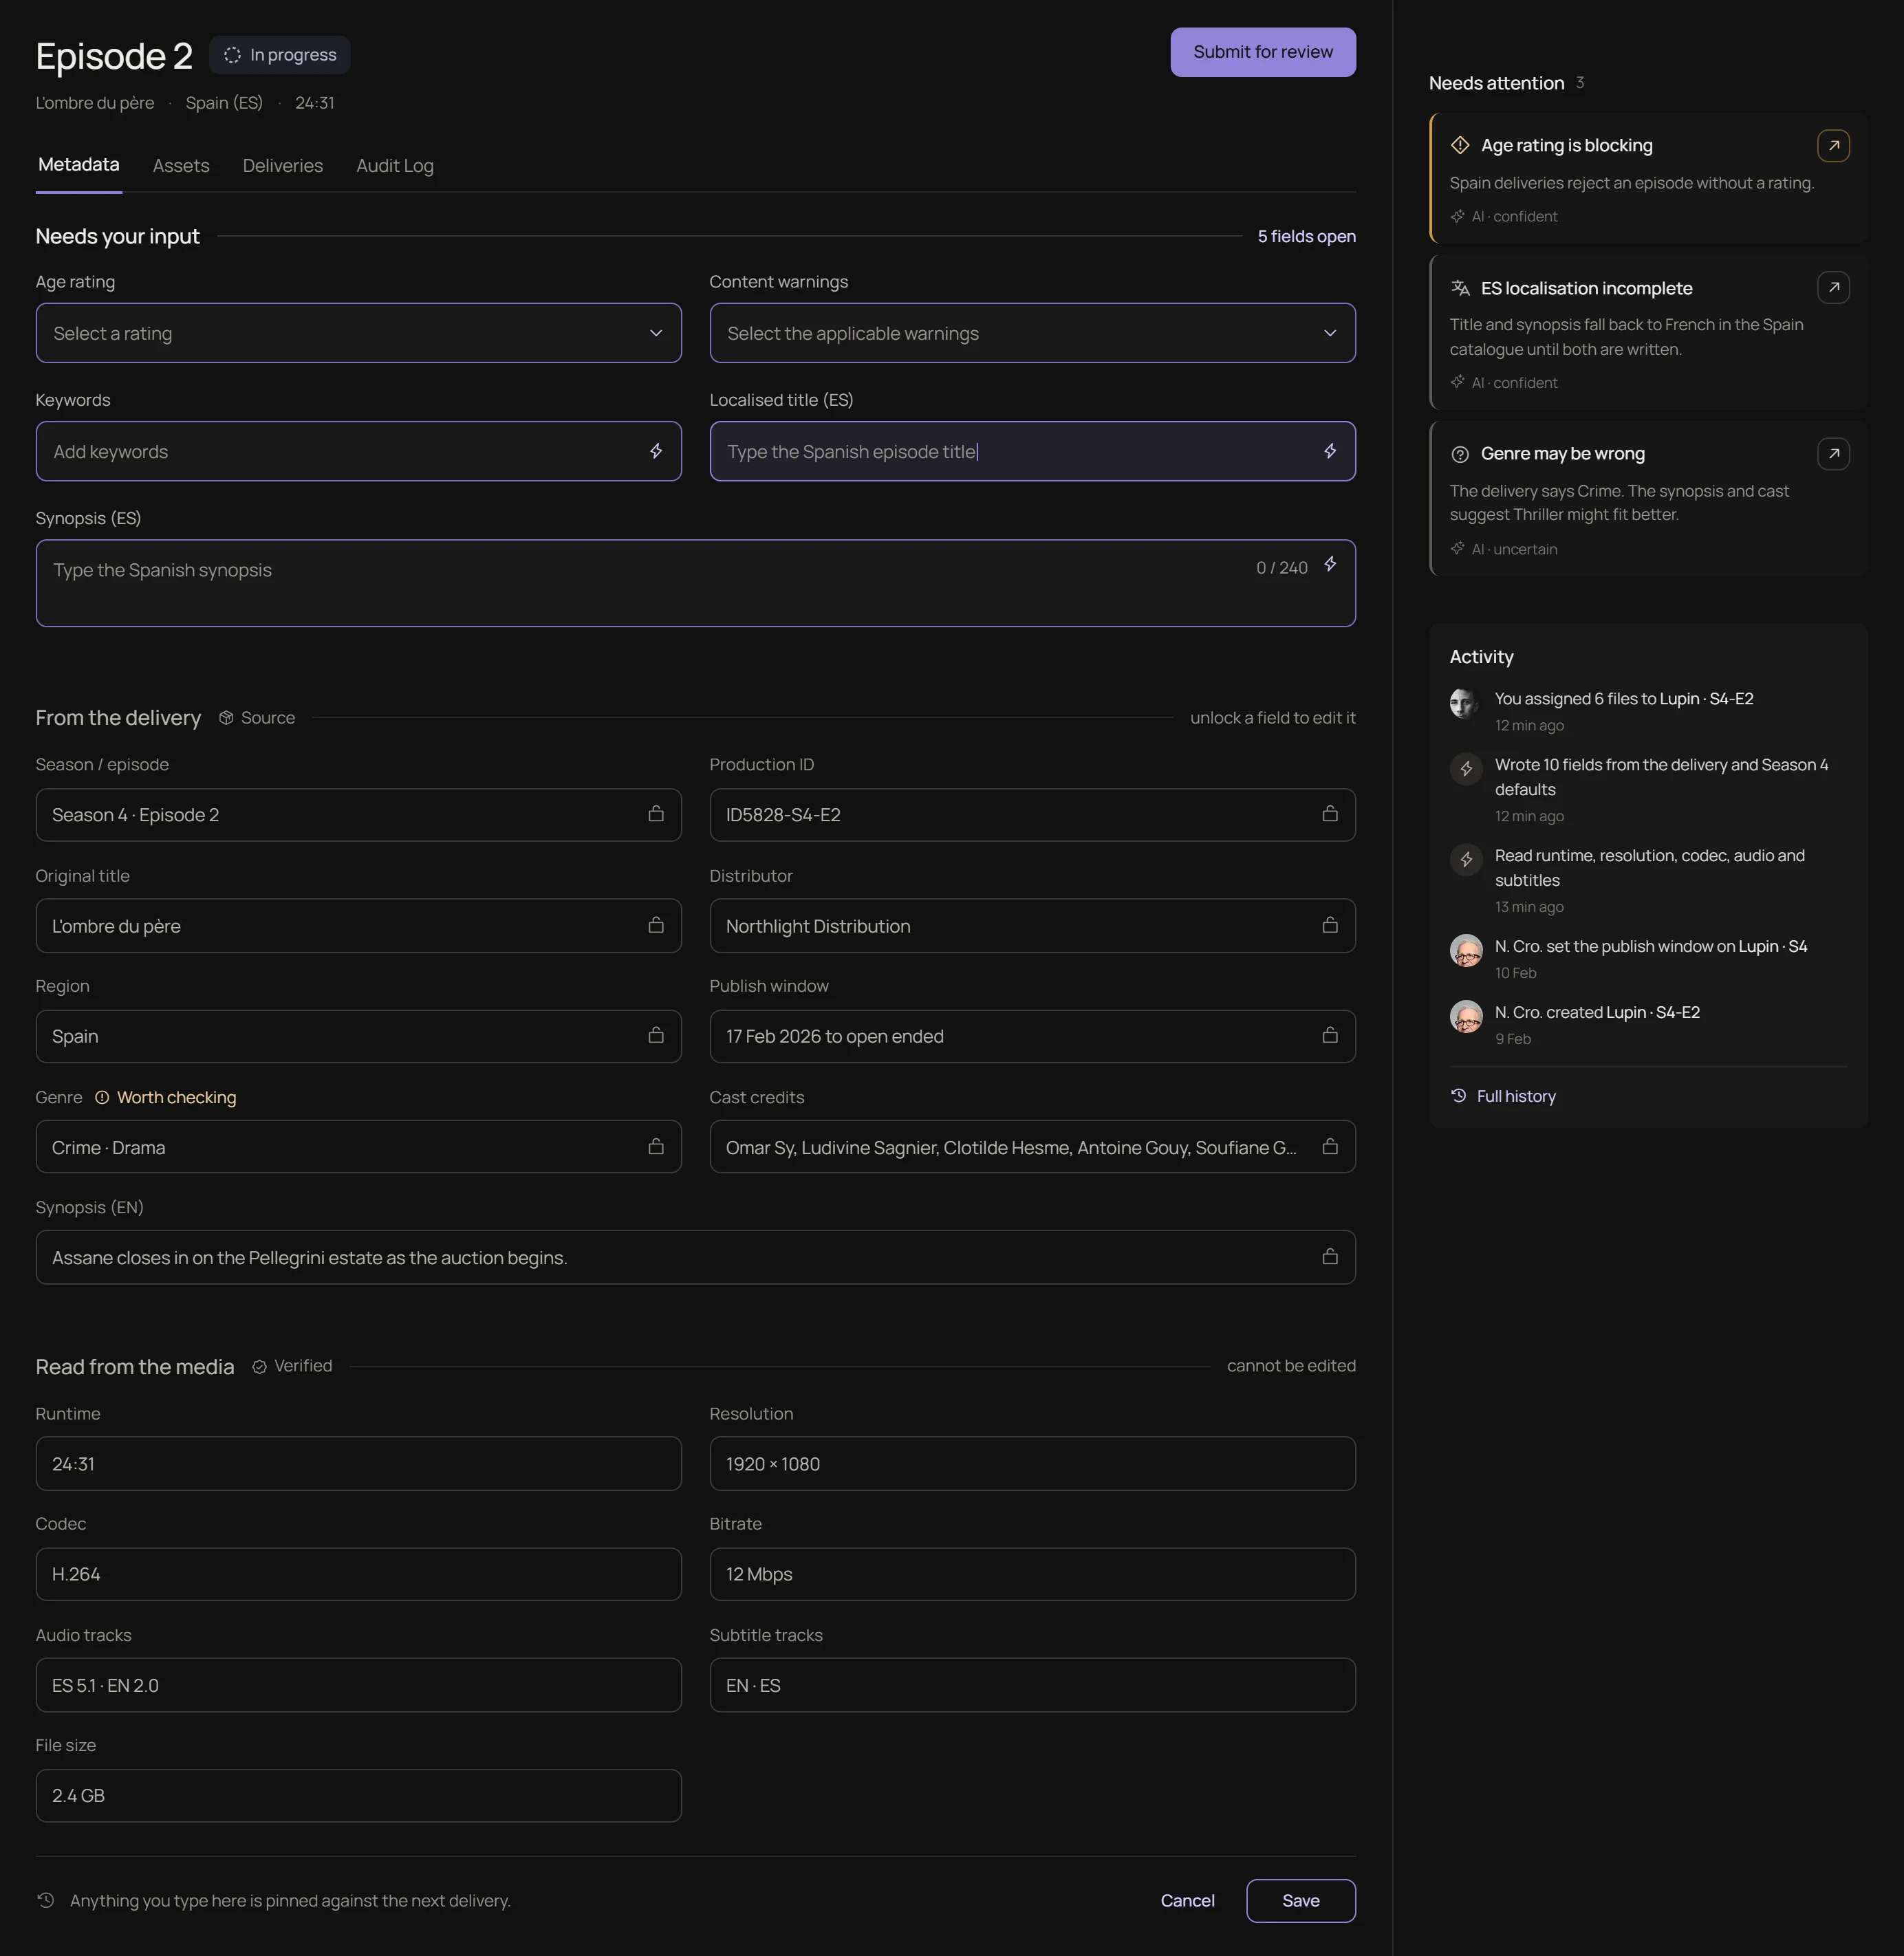1904x1956 pixels.
Task: Click '5 fields open' text
Action: coord(1306,237)
